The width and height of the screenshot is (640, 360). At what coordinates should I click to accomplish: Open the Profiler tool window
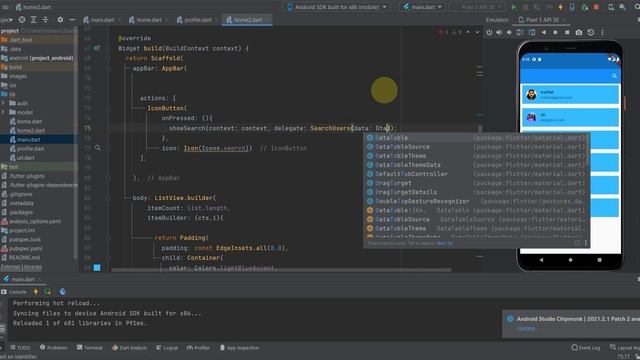click(x=198, y=348)
